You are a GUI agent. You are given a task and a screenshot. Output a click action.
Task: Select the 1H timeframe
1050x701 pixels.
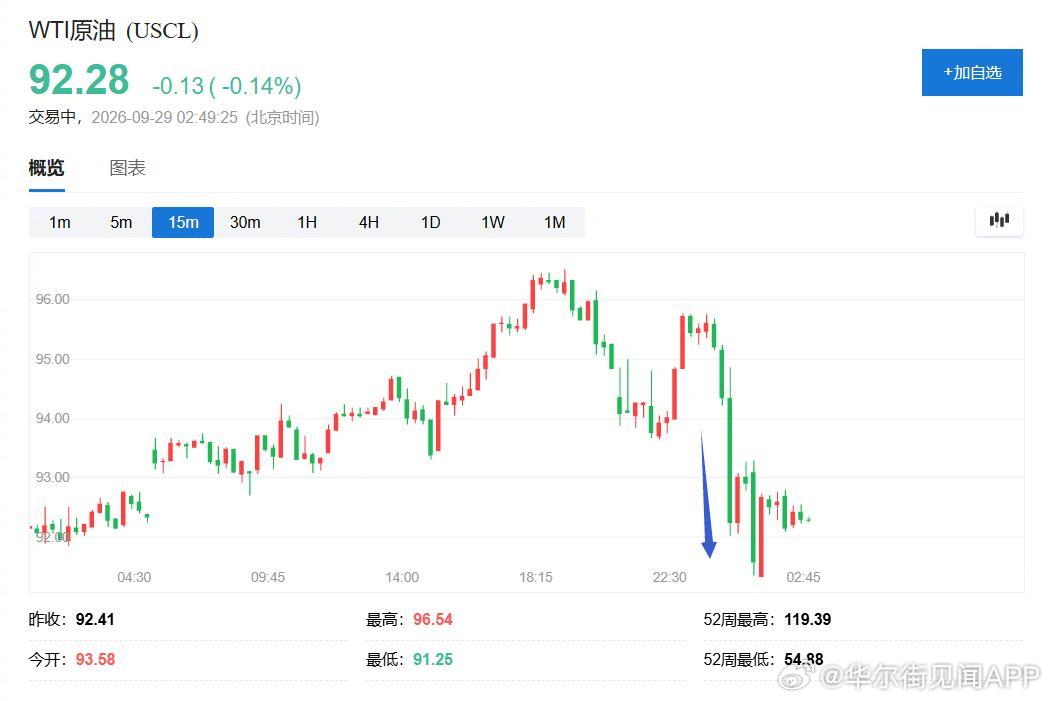[x=307, y=222]
